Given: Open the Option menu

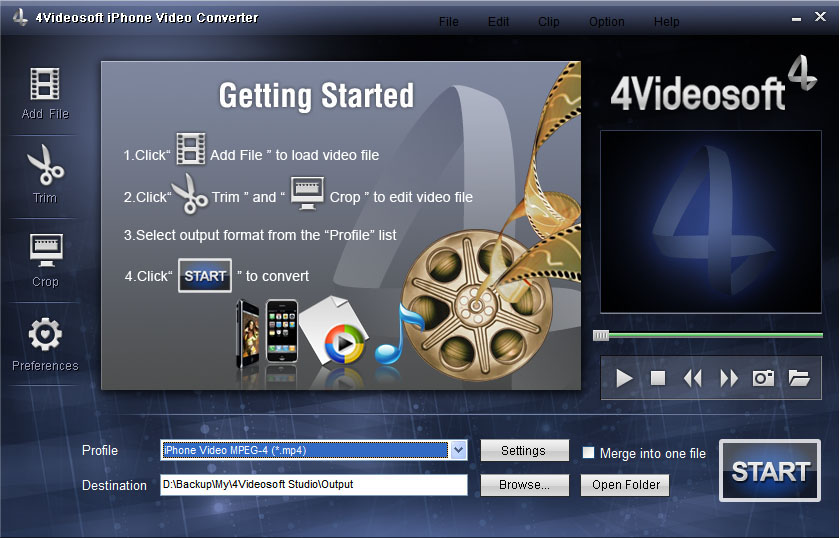Looking at the screenshot, I should [x=606, y=22].
